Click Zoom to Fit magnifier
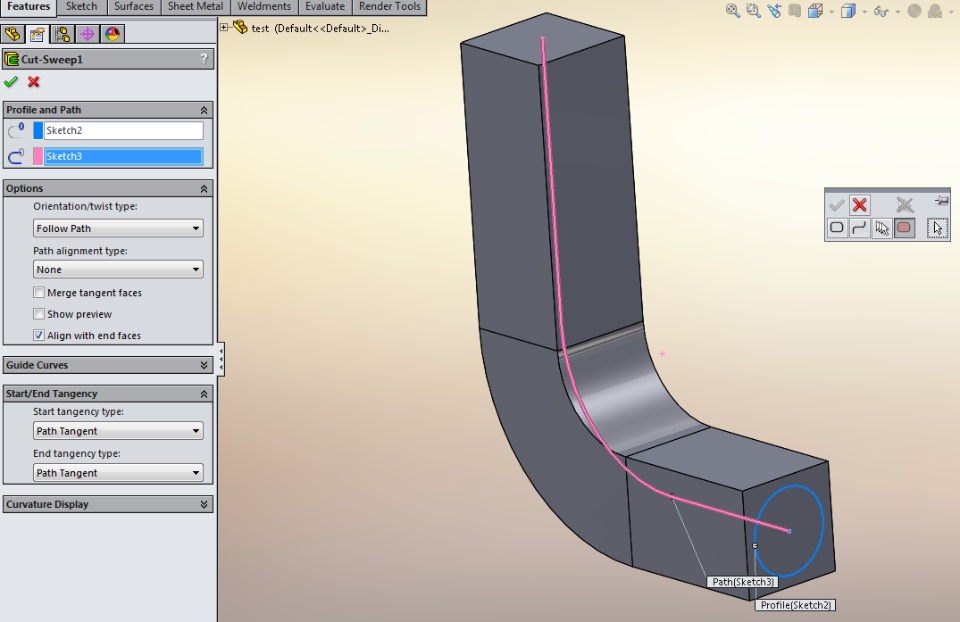The width and height of the screenshot is (960, 622). point(732,10)
